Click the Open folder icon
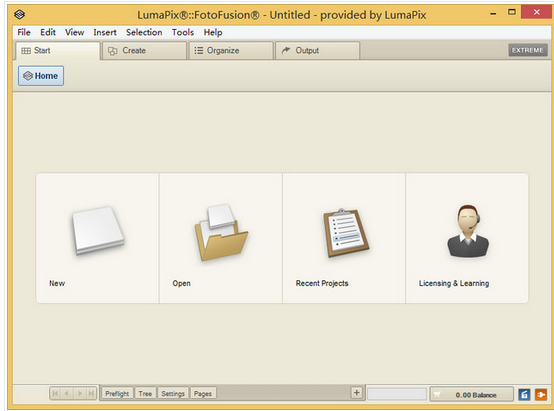This screenshot has width=554, height=411. pyautogui.click(x=221, y=232)
